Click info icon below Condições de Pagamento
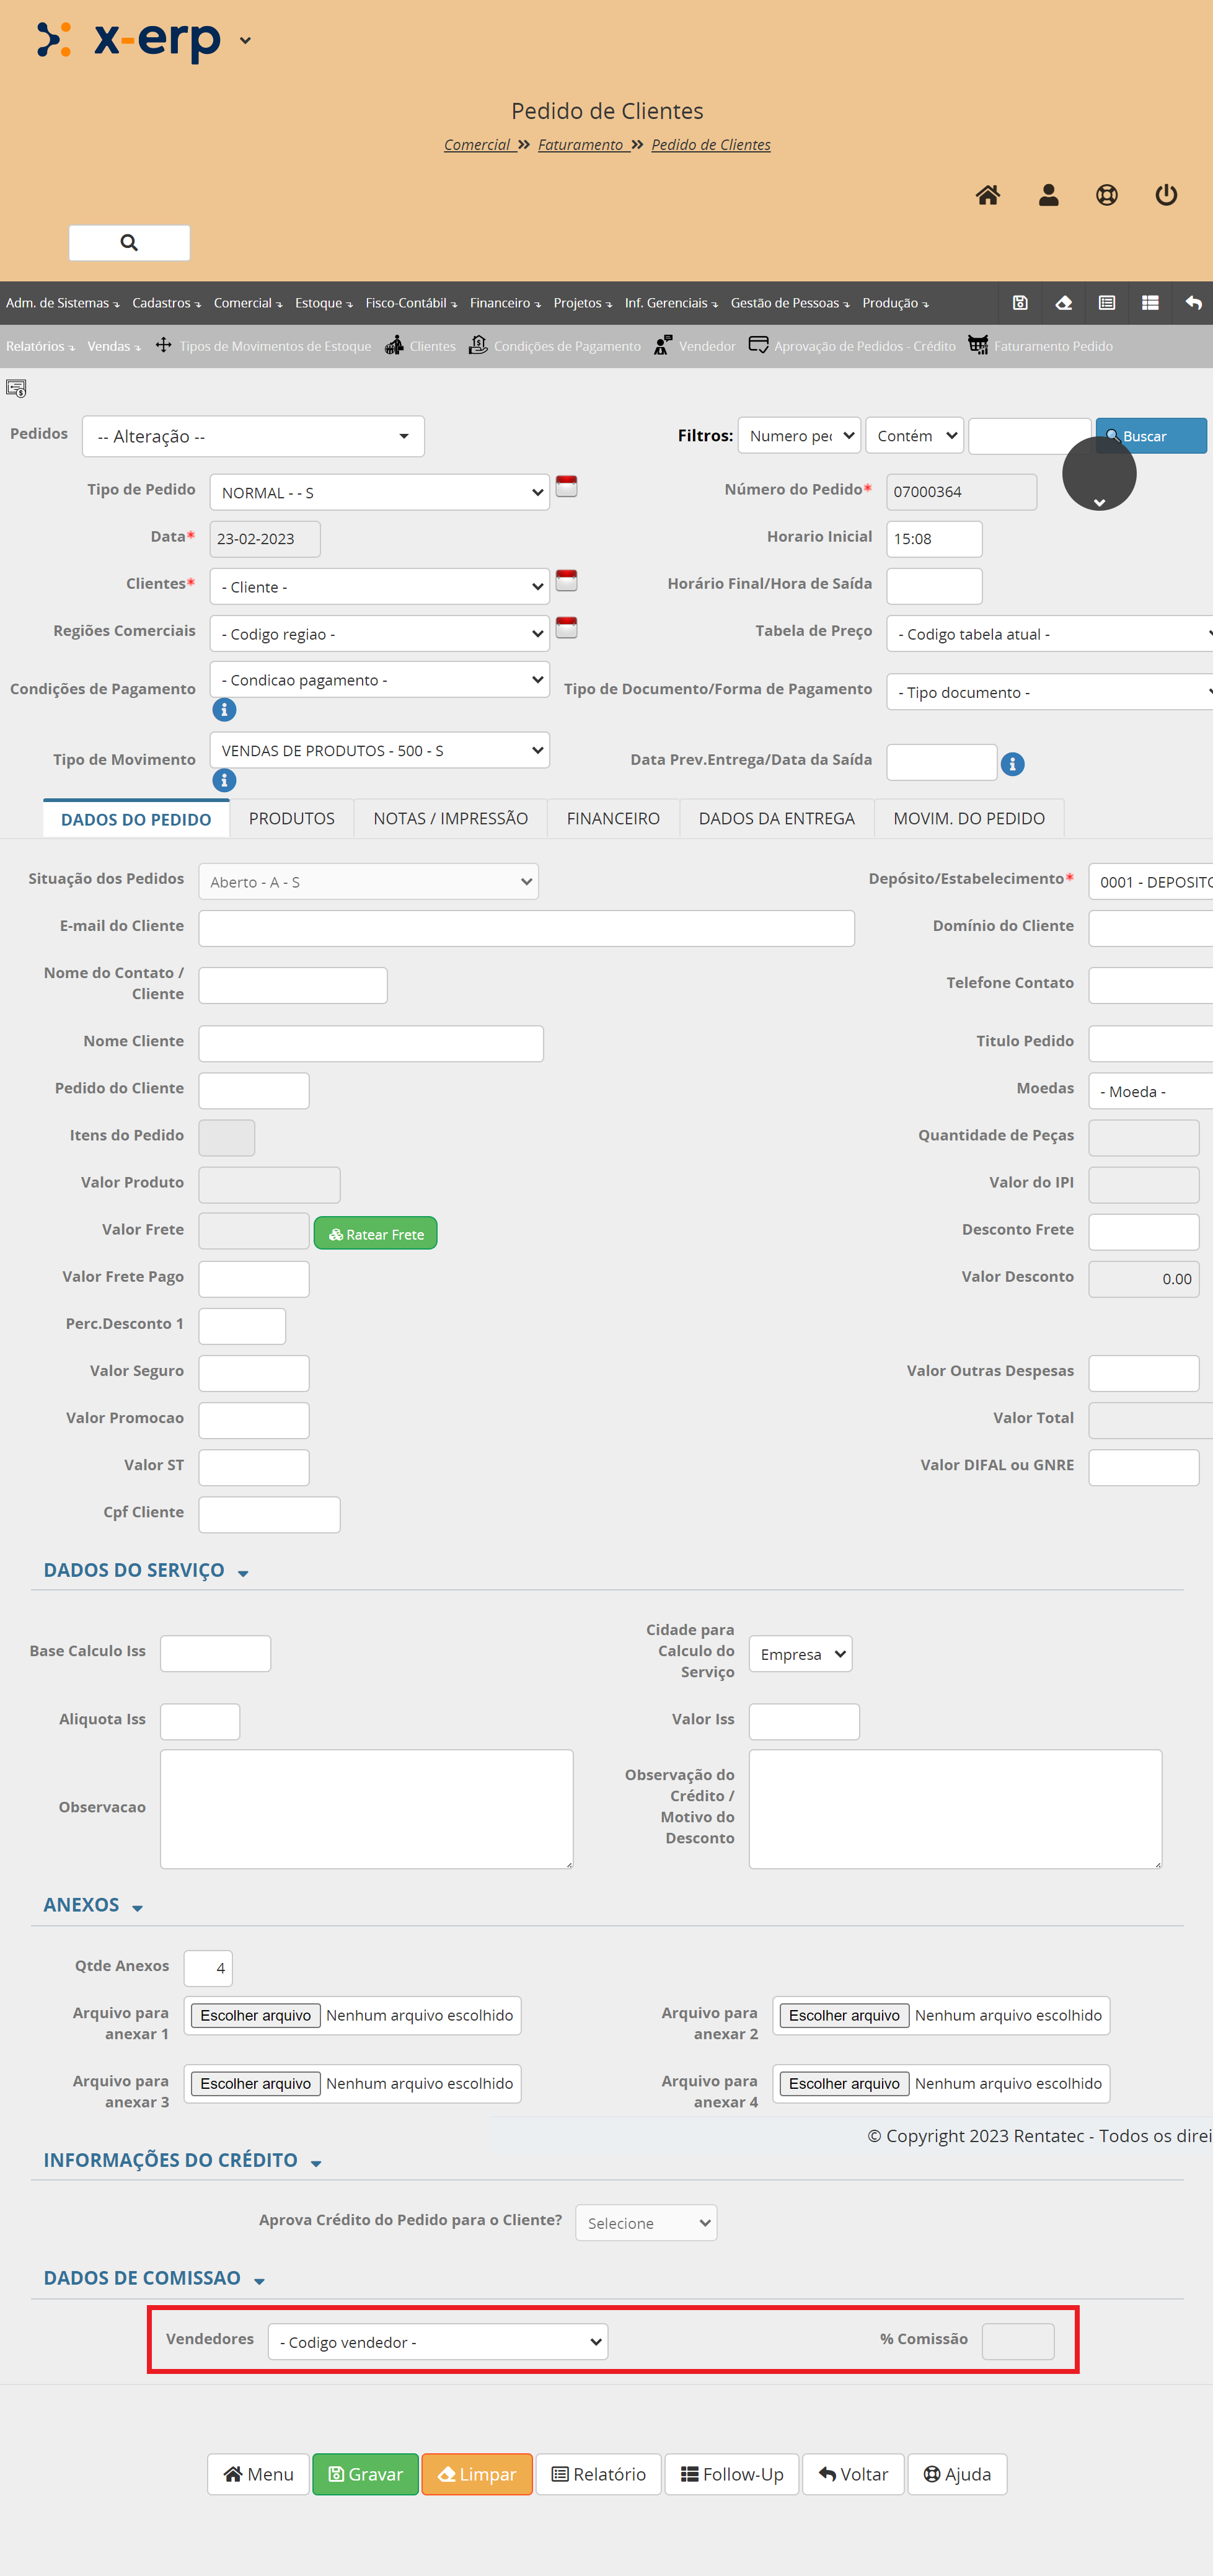 tap(224, 710)
